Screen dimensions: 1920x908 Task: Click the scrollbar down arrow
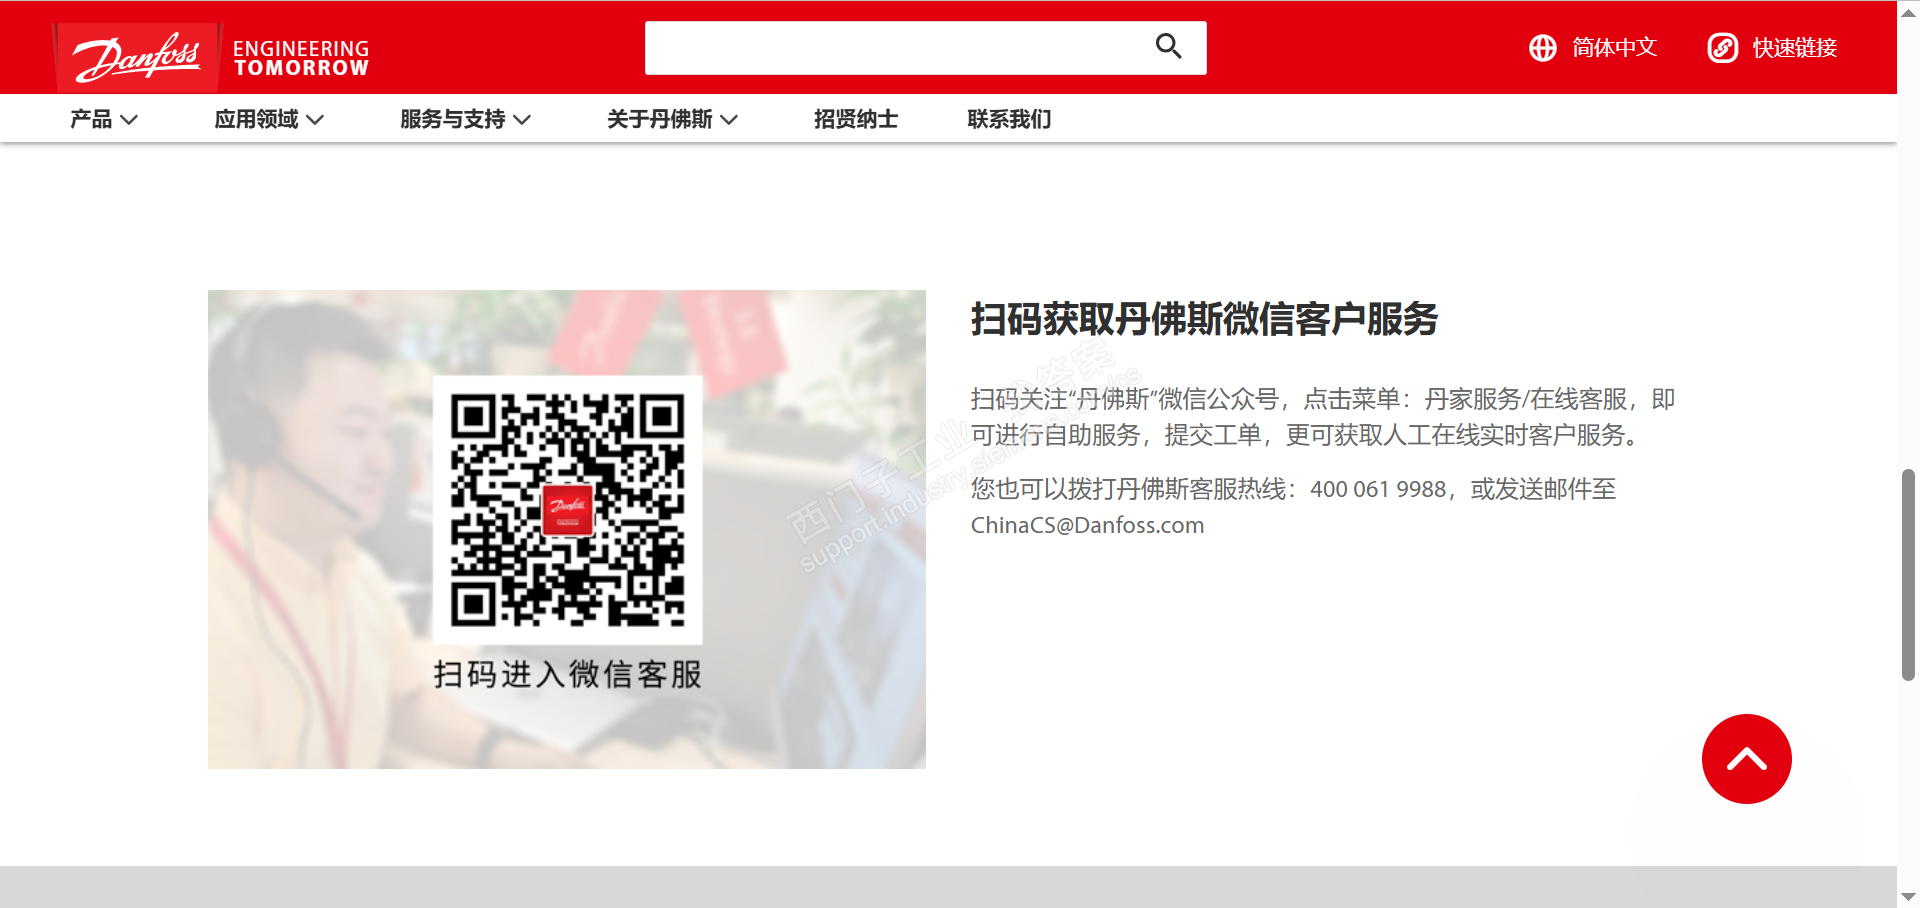coord(1908,897)
